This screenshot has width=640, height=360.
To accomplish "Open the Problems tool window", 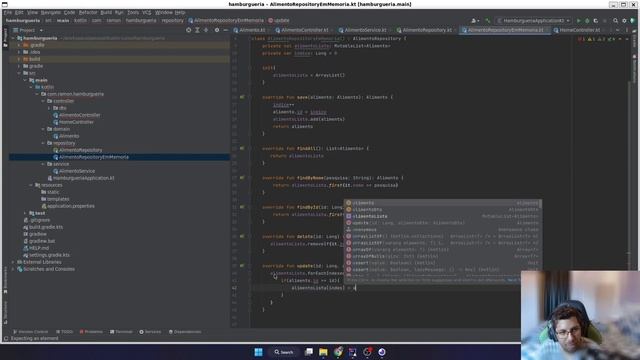I will [91, 332].
